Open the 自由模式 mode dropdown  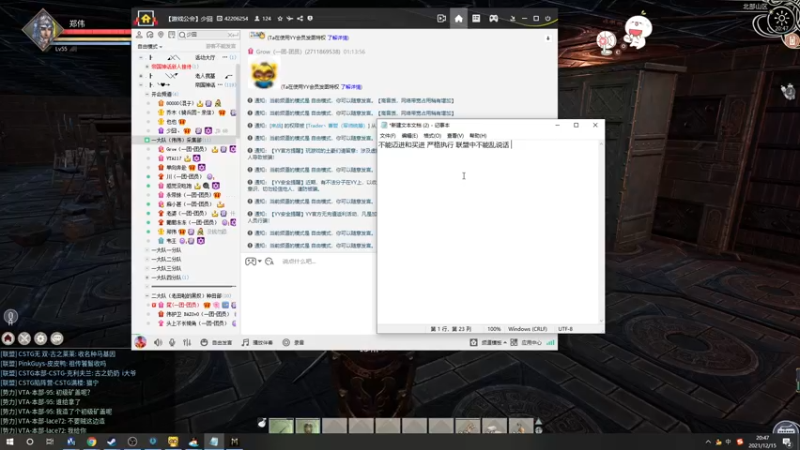coord(150,46)
